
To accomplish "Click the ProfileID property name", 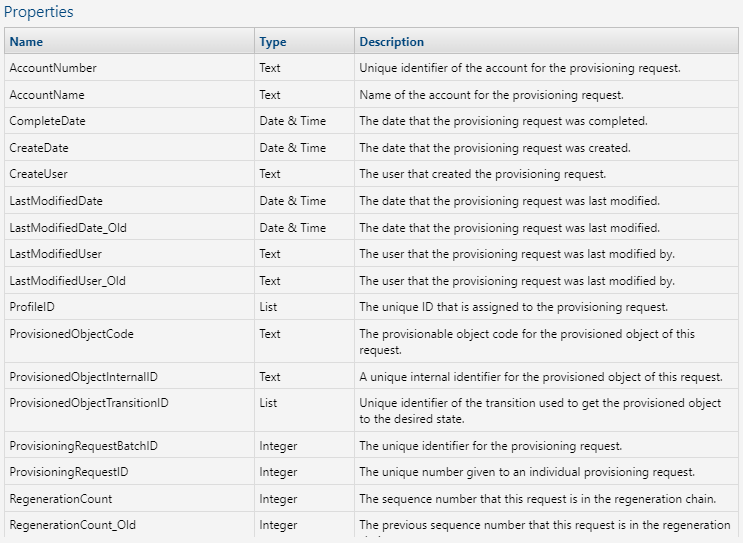I will [32, 307].
